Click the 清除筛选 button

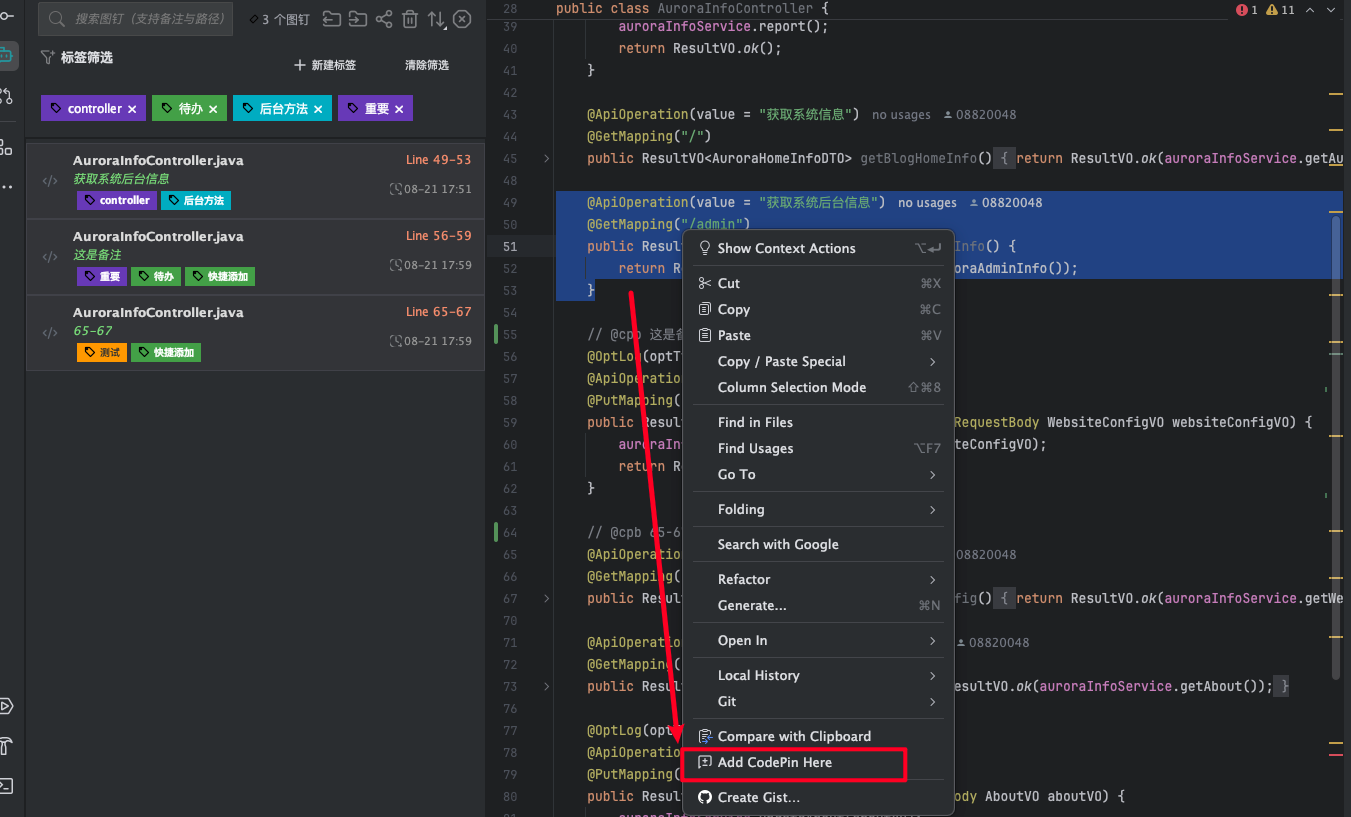[x=427, y=65]
